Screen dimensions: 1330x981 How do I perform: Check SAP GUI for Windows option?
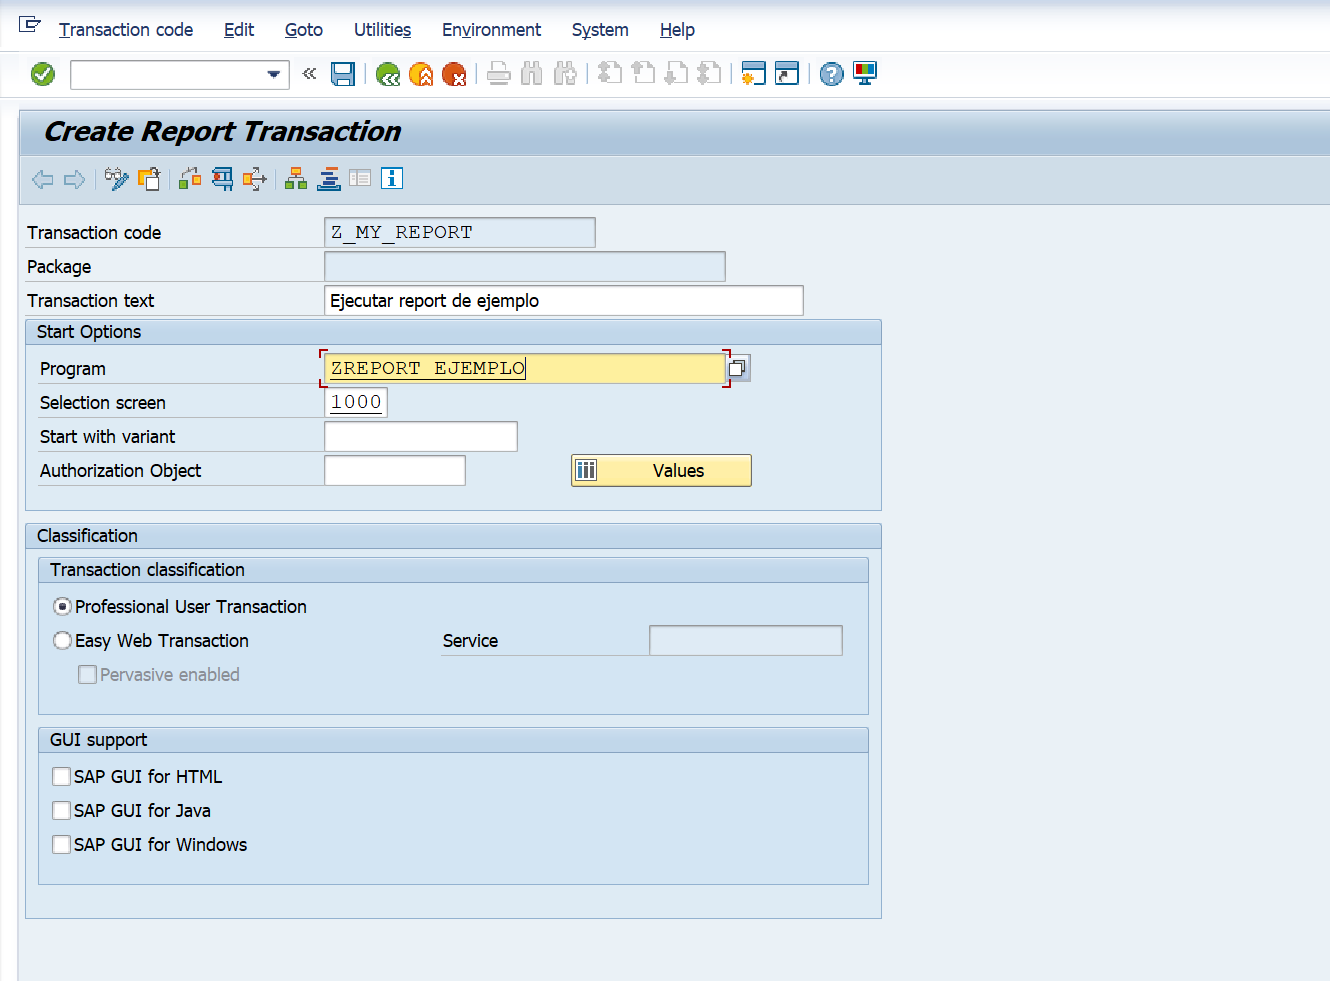[62, 845]
